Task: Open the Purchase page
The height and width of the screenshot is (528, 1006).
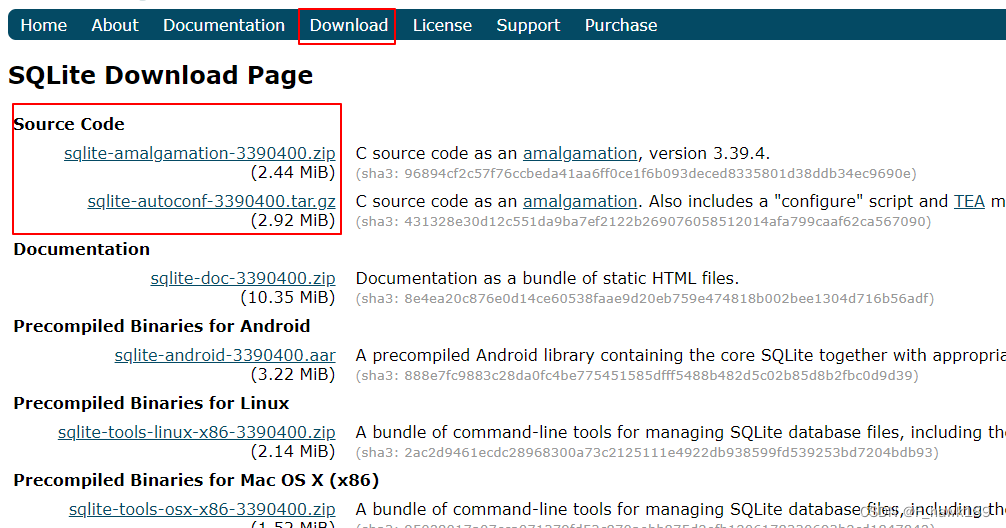Action: point(621,25)
